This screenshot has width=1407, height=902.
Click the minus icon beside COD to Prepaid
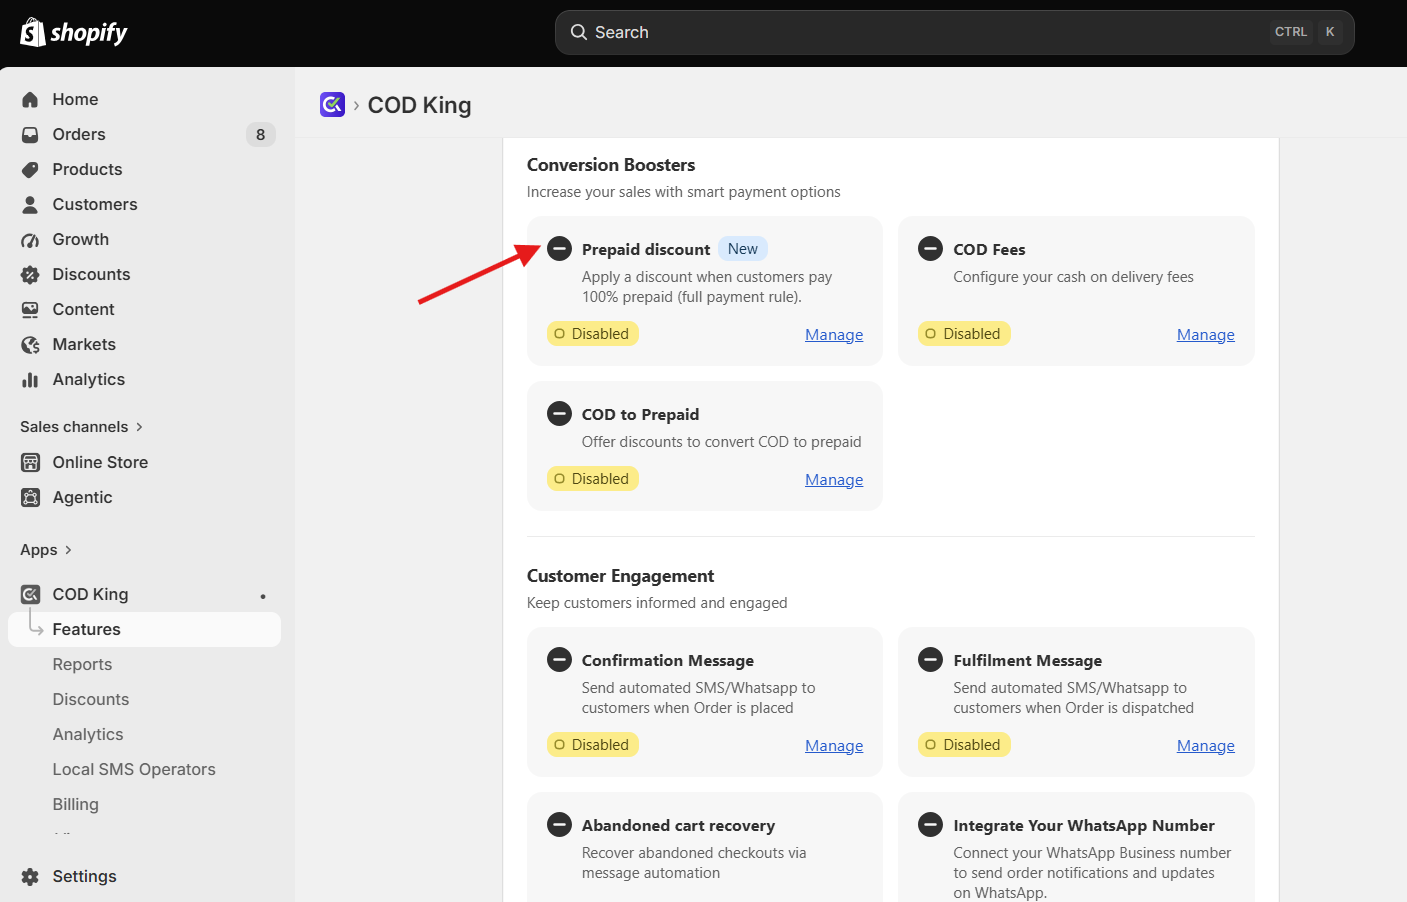pyautogui.click(x=560, y=414)
